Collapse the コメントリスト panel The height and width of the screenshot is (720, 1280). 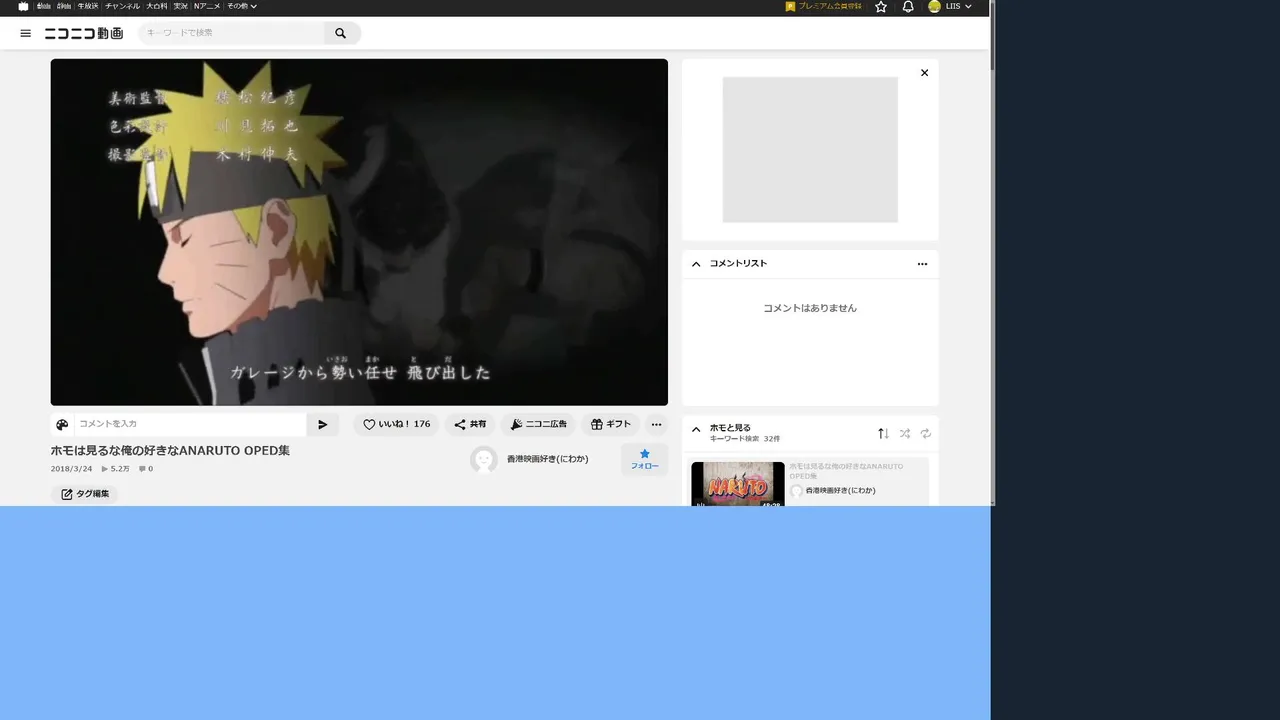tap(696, 264)
